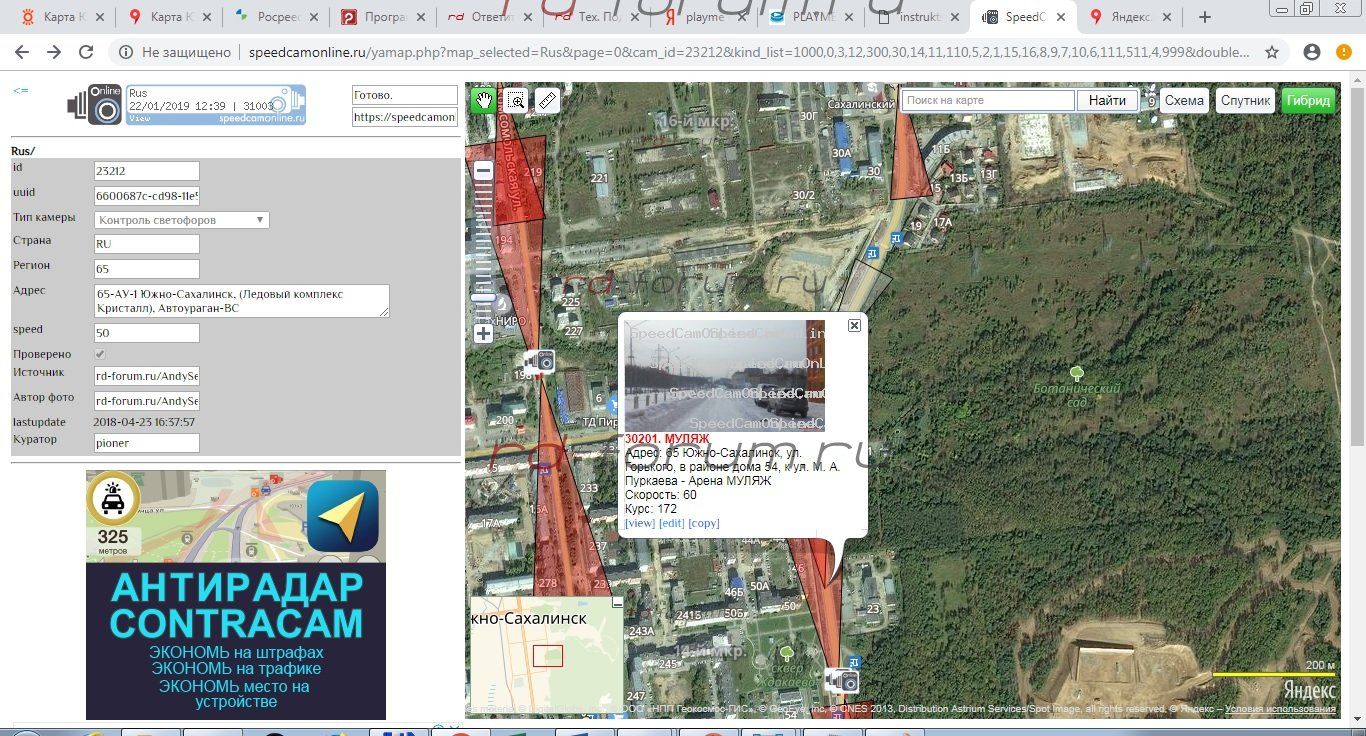Switch to the Росреес browser tab

coord(279,17)
